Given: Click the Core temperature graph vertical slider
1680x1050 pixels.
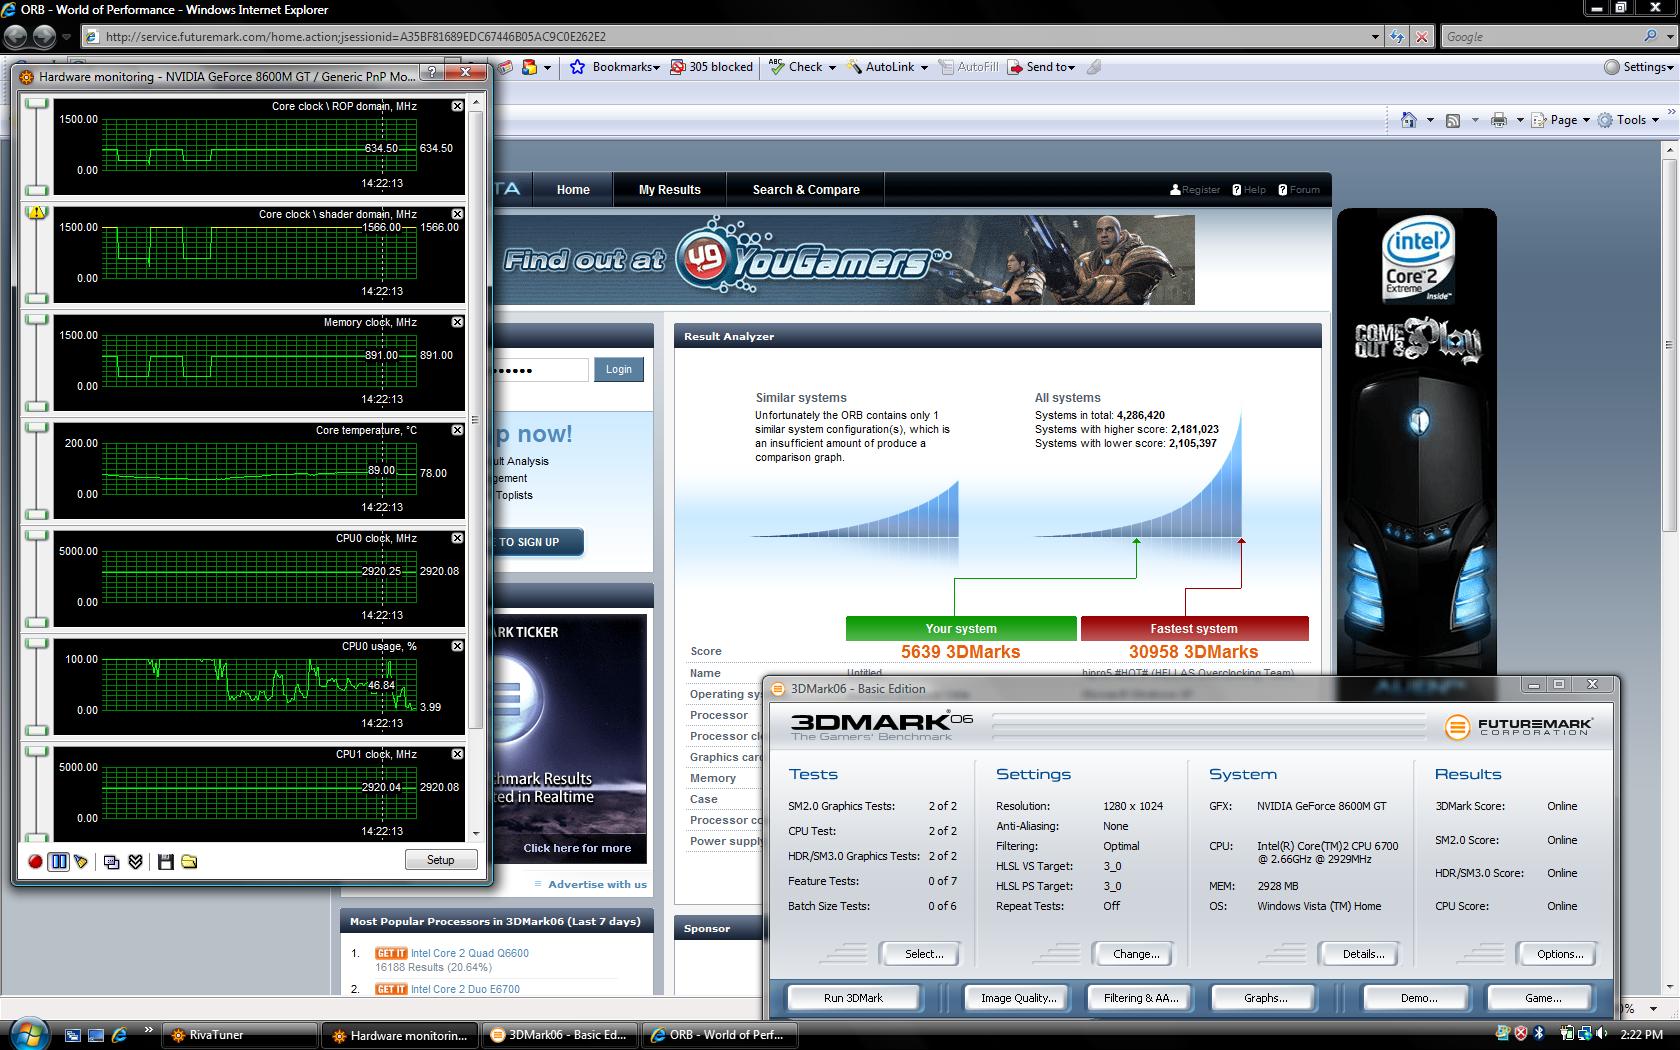Looking at the screenshot, I should tap(37, 470).
